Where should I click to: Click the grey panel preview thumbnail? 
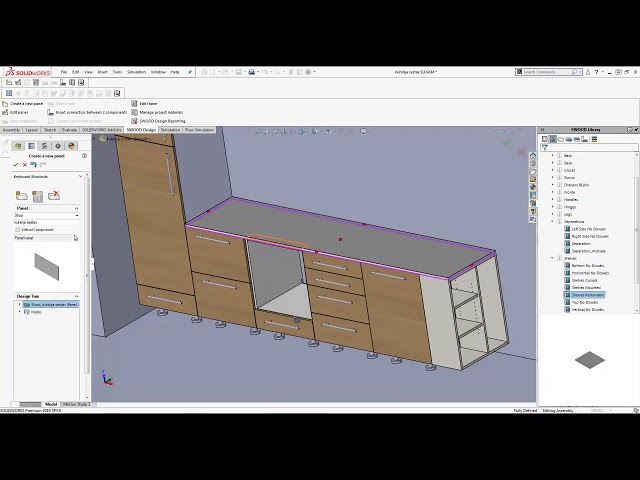[x=47, y=267]
